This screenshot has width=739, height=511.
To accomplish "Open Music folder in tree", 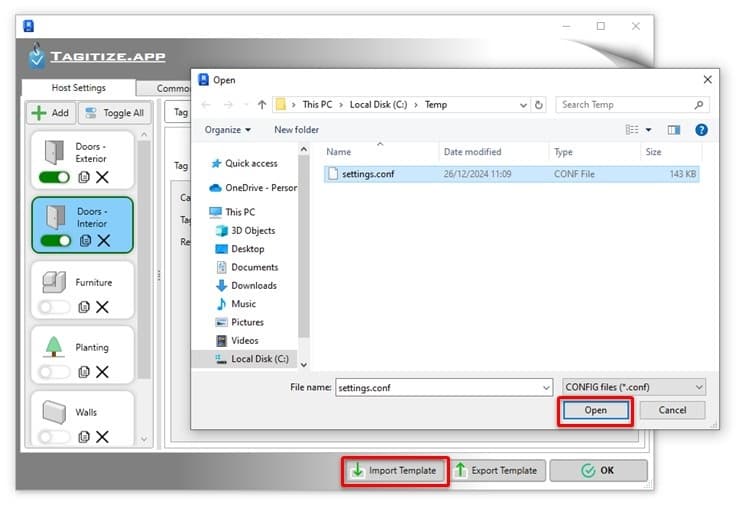I will coord(237,304).
